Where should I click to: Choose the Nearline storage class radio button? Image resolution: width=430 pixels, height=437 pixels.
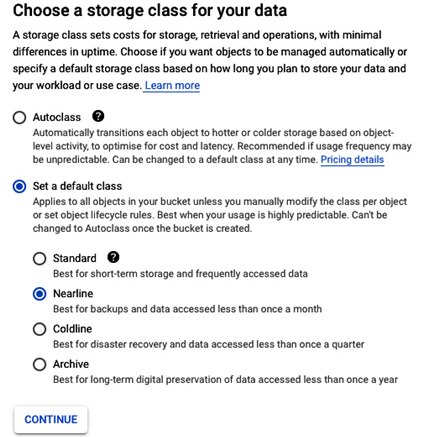[x=39, y=294]
